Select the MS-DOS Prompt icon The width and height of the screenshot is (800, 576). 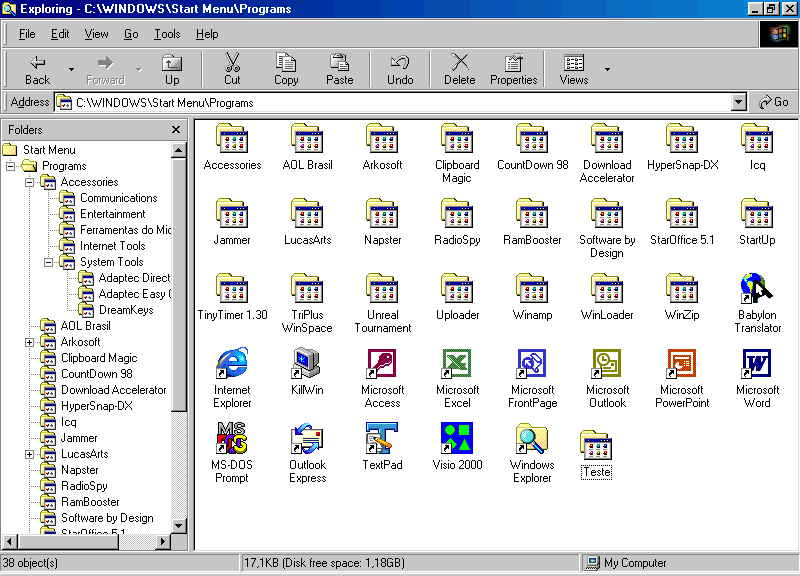coord(232,439)
